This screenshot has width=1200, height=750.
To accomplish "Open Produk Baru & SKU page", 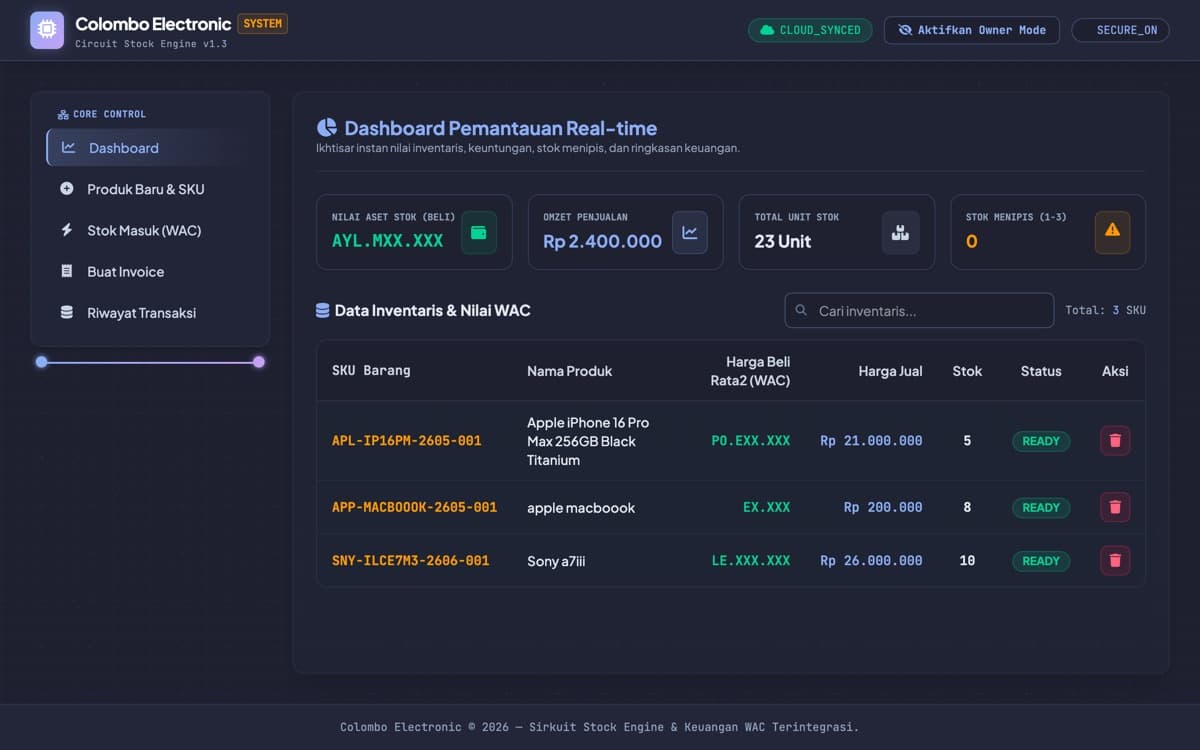I will coord(150,189).
